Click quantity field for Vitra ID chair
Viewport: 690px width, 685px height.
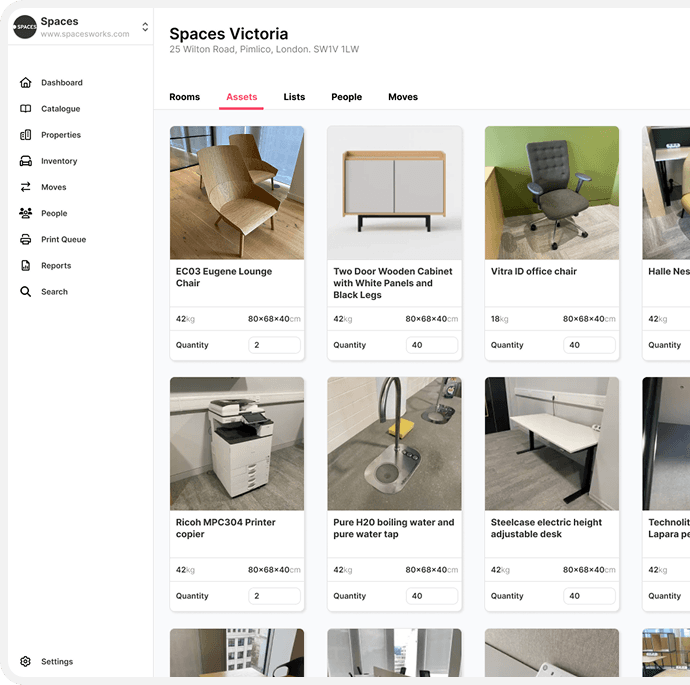pos(589,345)
